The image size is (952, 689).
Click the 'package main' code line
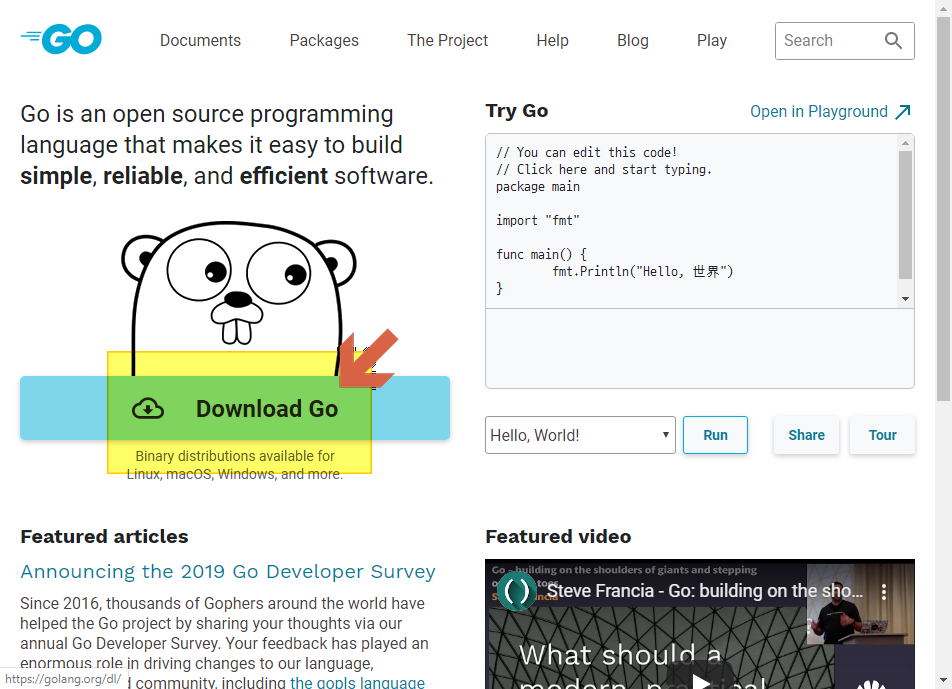pyautogui.click(x=537, y=186)
